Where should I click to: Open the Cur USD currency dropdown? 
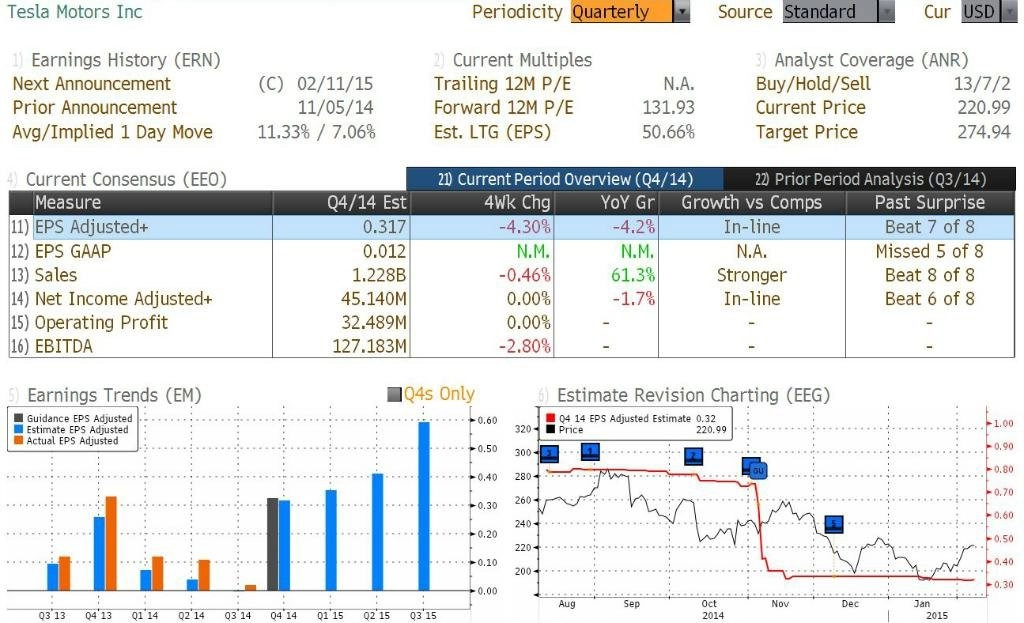[x=989, y=12]
